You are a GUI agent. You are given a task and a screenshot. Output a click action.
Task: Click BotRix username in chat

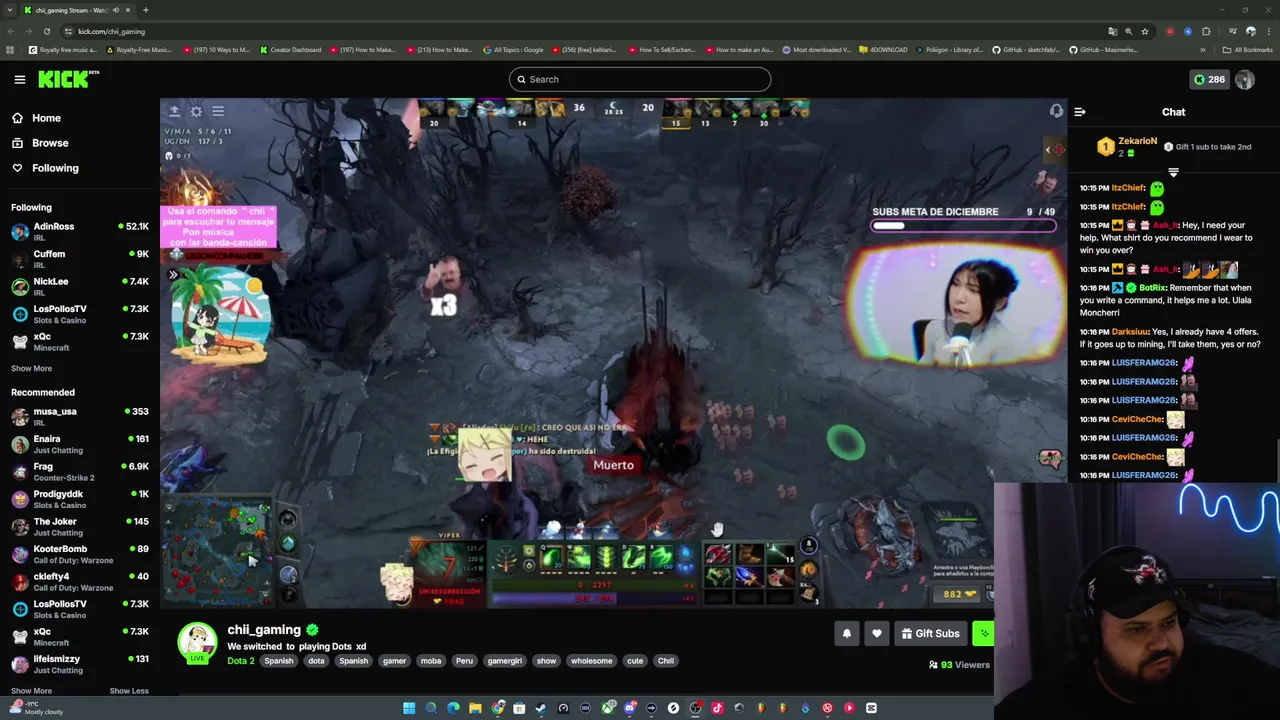coord(1152,288)
